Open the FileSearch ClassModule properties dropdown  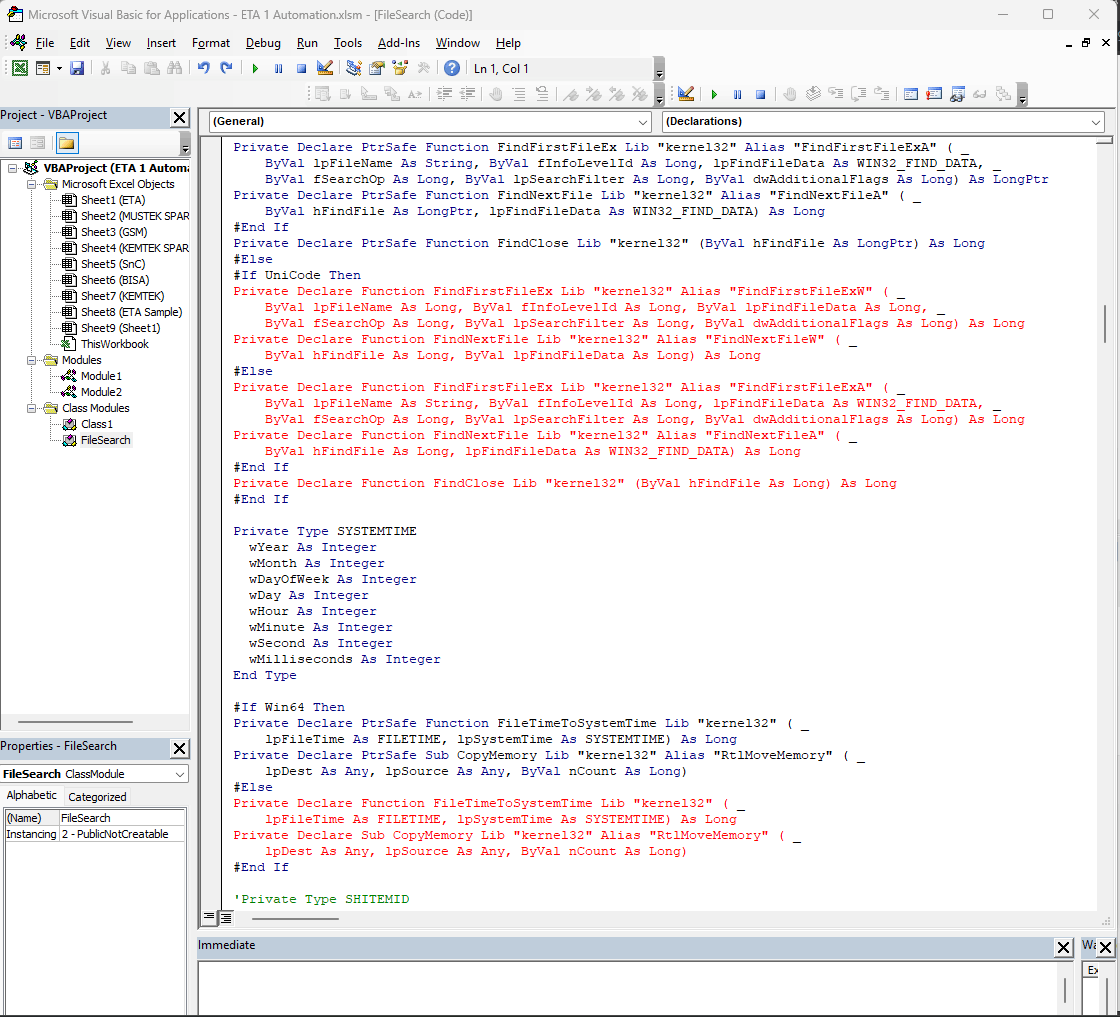click(180, 774)
